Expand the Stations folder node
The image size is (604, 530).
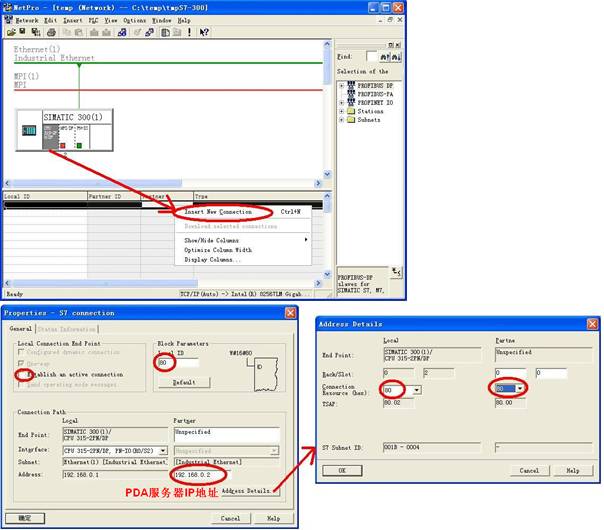[x=341, y=111]
